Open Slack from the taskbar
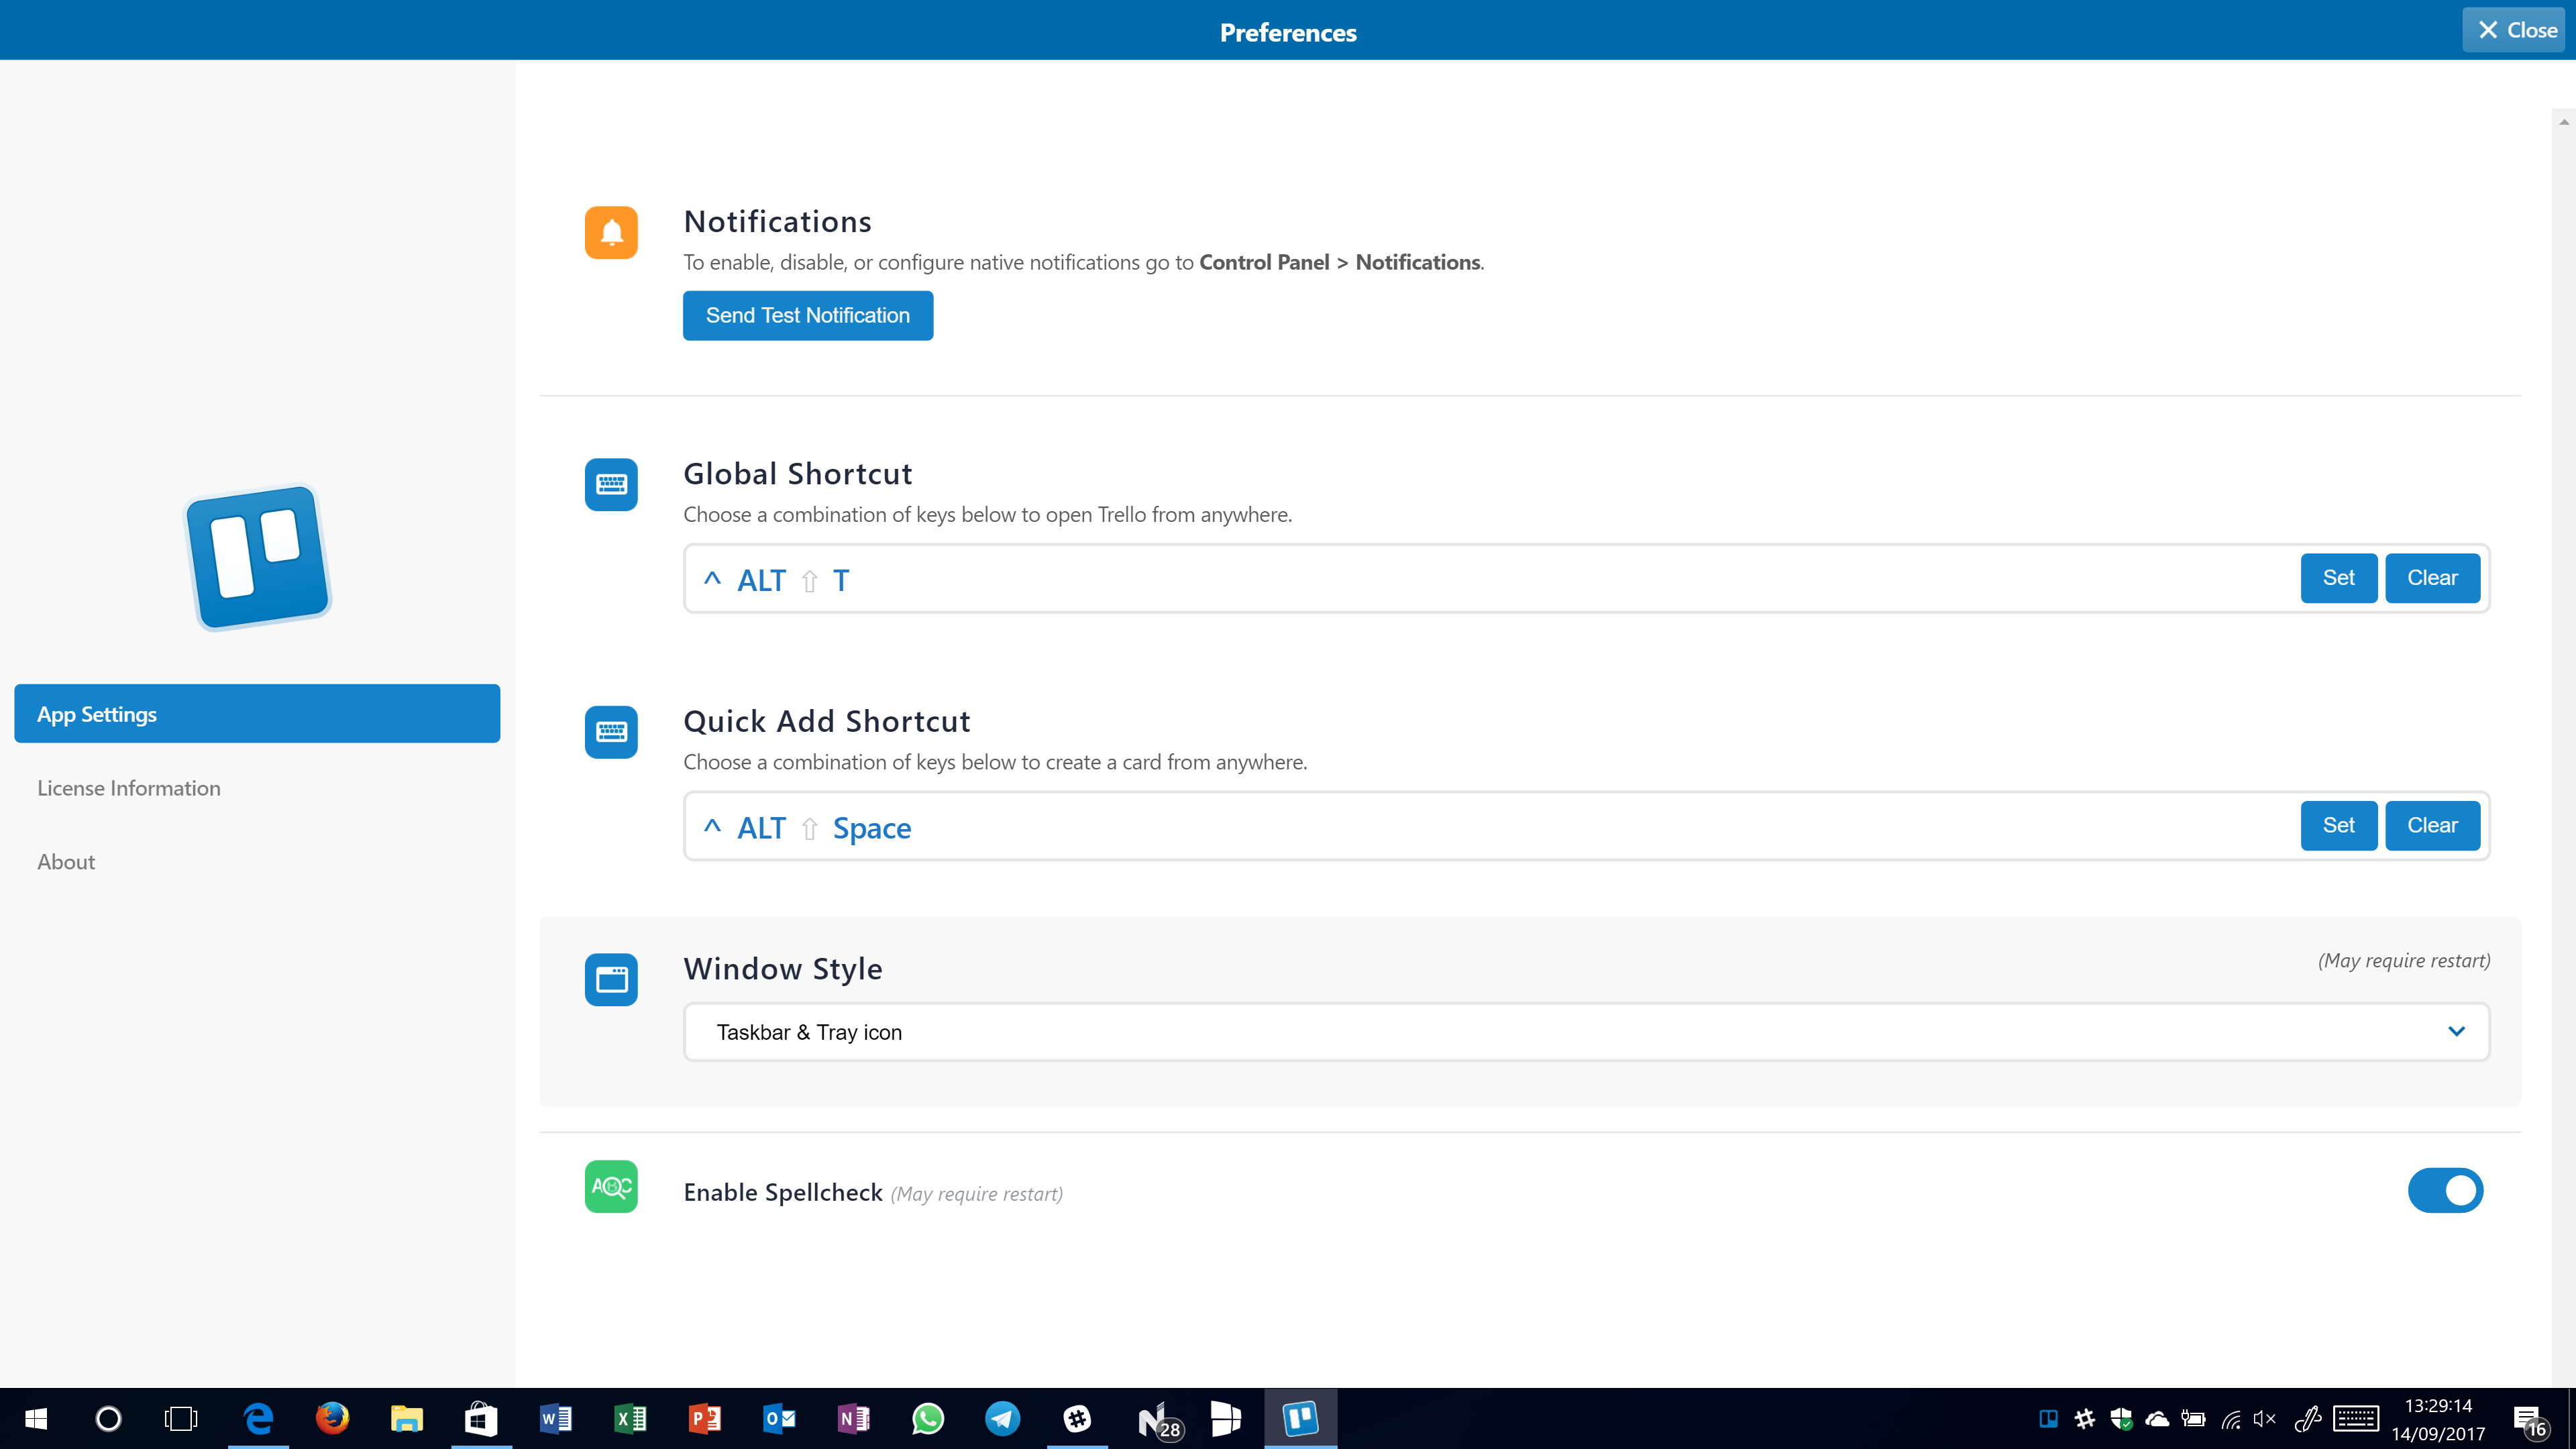2576x1449 pixels. click(1077, 1419)
